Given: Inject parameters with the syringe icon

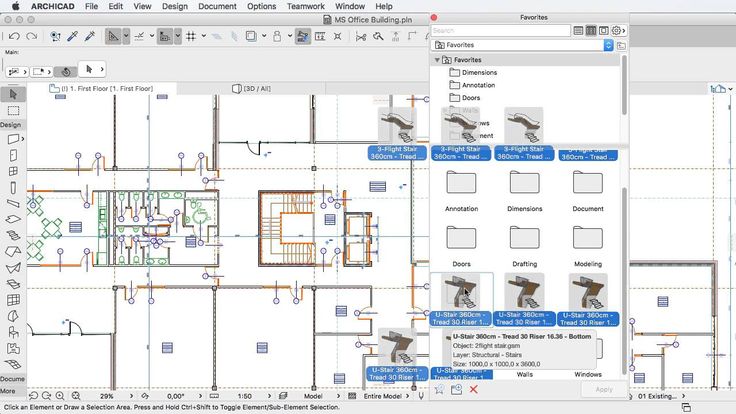Looking at the screenshot, I should 88,36.
